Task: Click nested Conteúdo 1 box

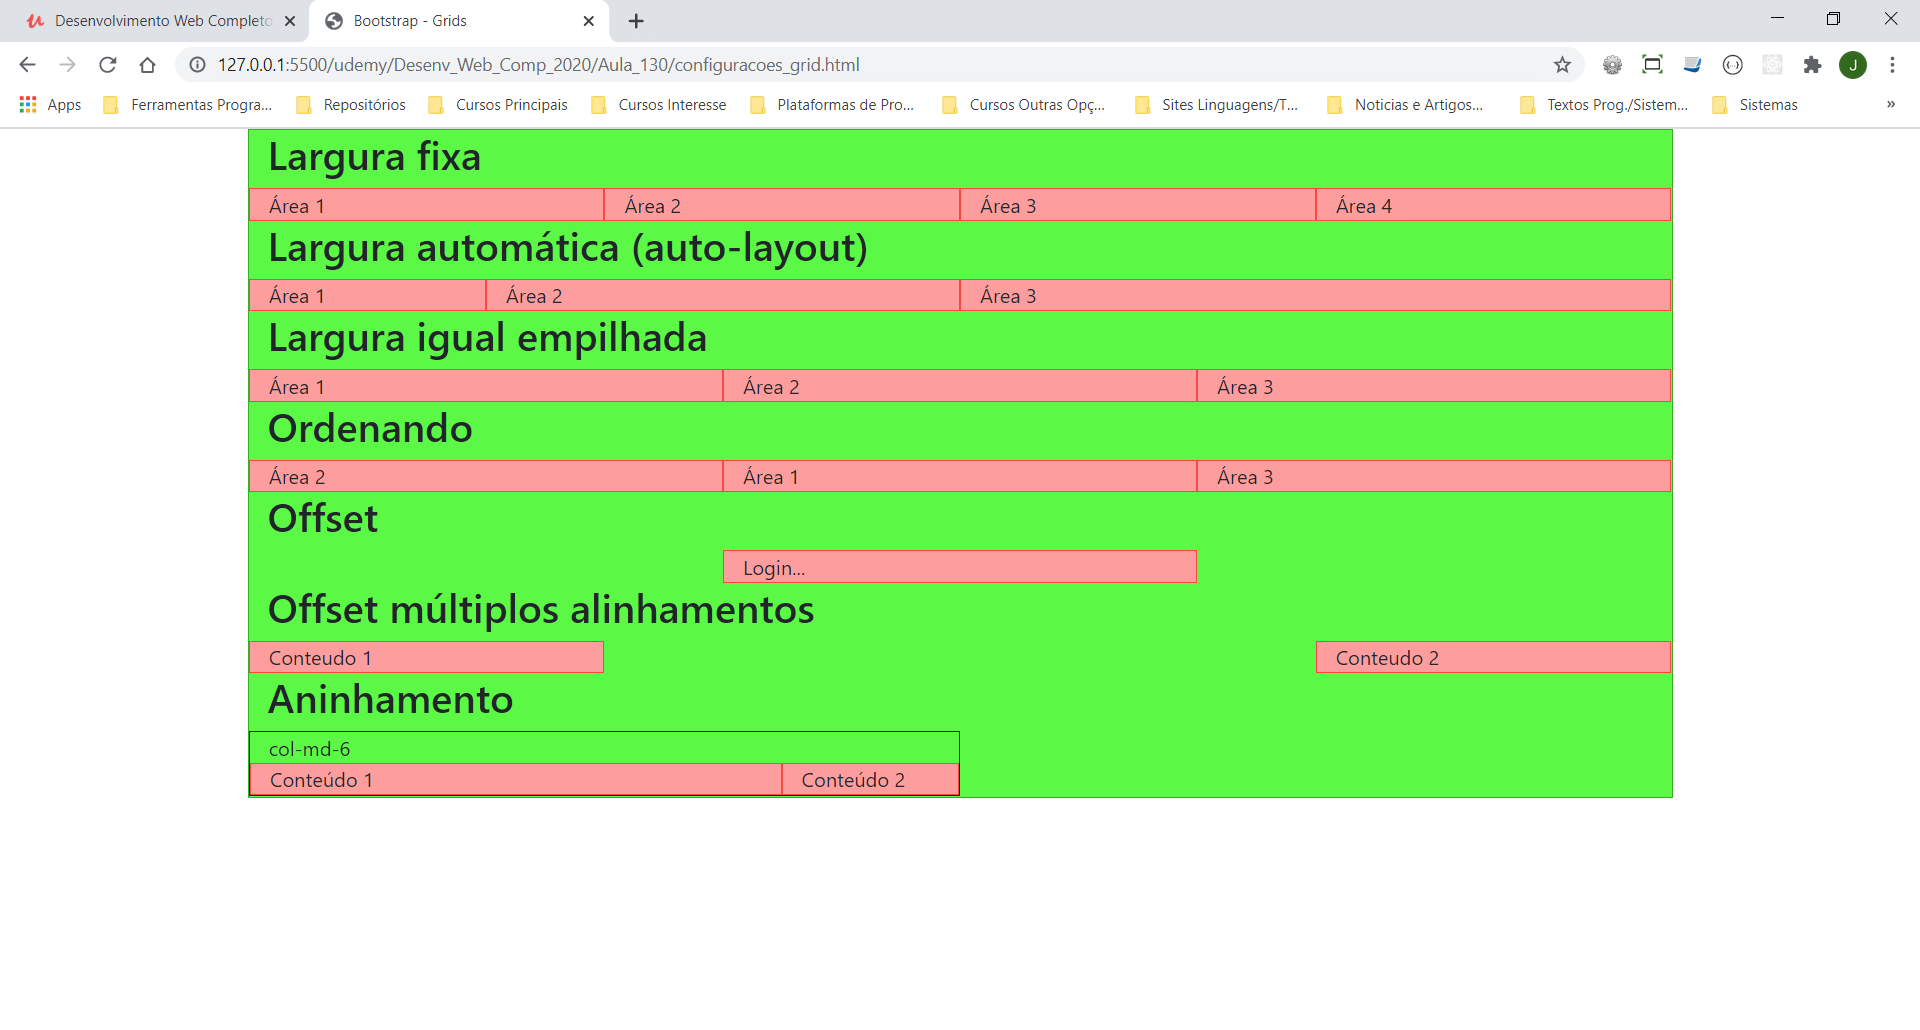Action: pyautogui.click(x=516, y=780)
